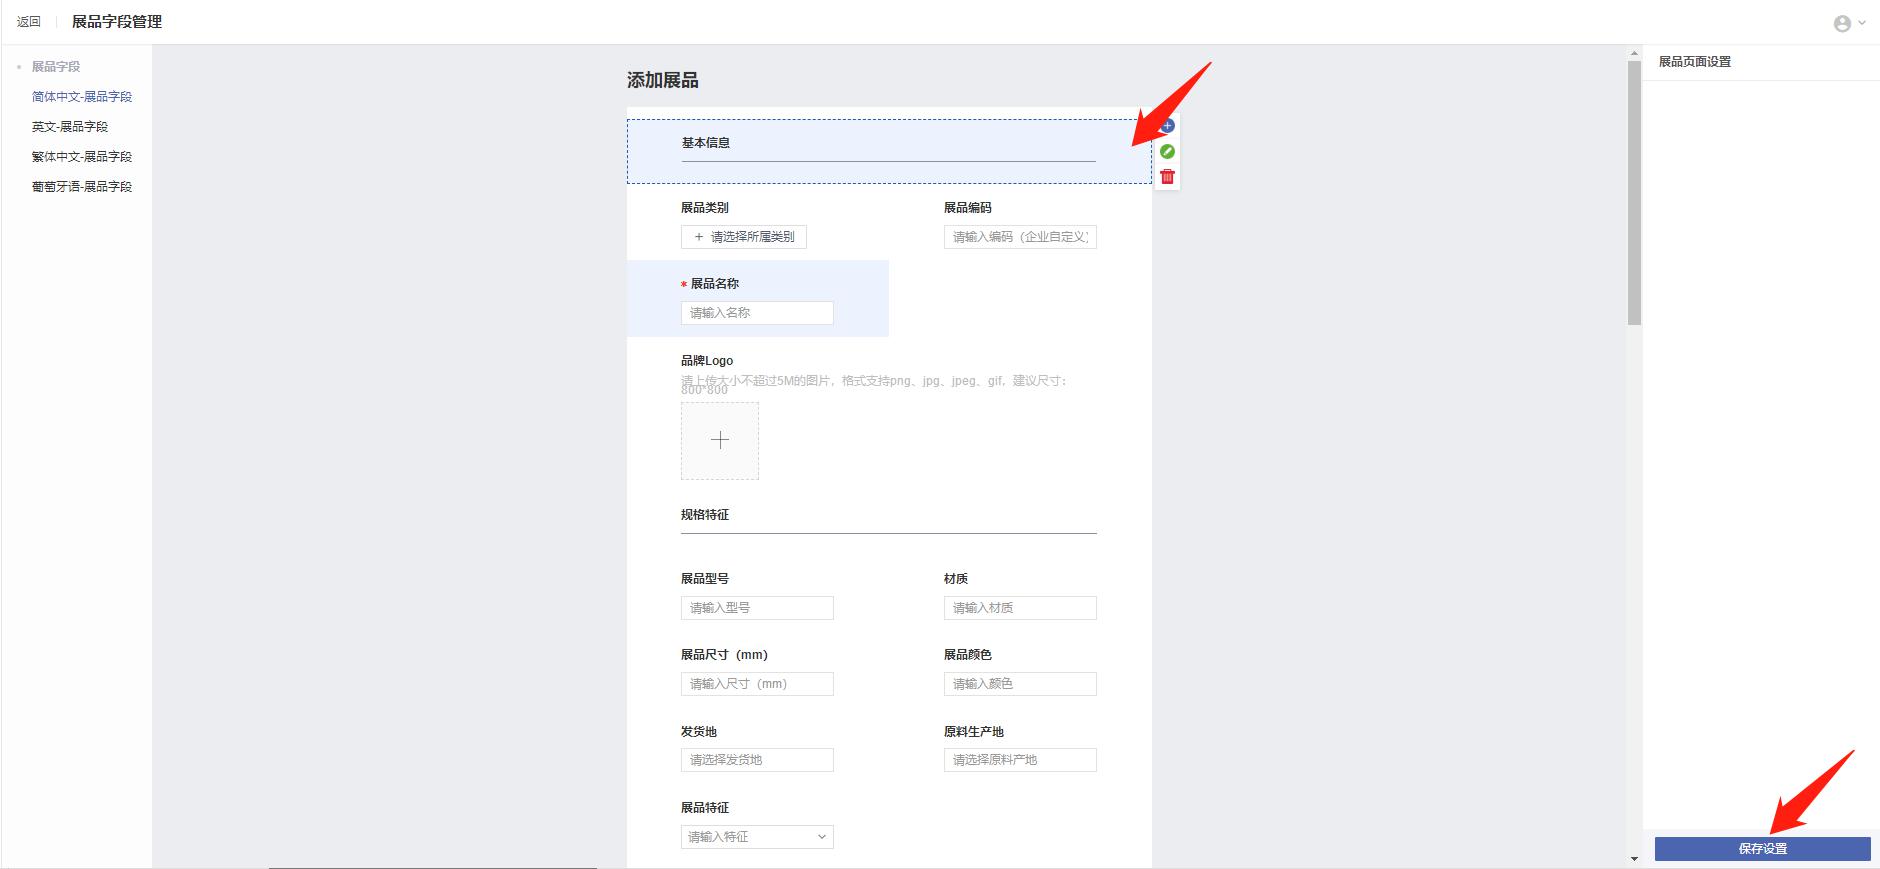The width and height of the screenshot is (1880, 869).
Task: Open the 原料生产地 selector
Action: pos(1020,760)
